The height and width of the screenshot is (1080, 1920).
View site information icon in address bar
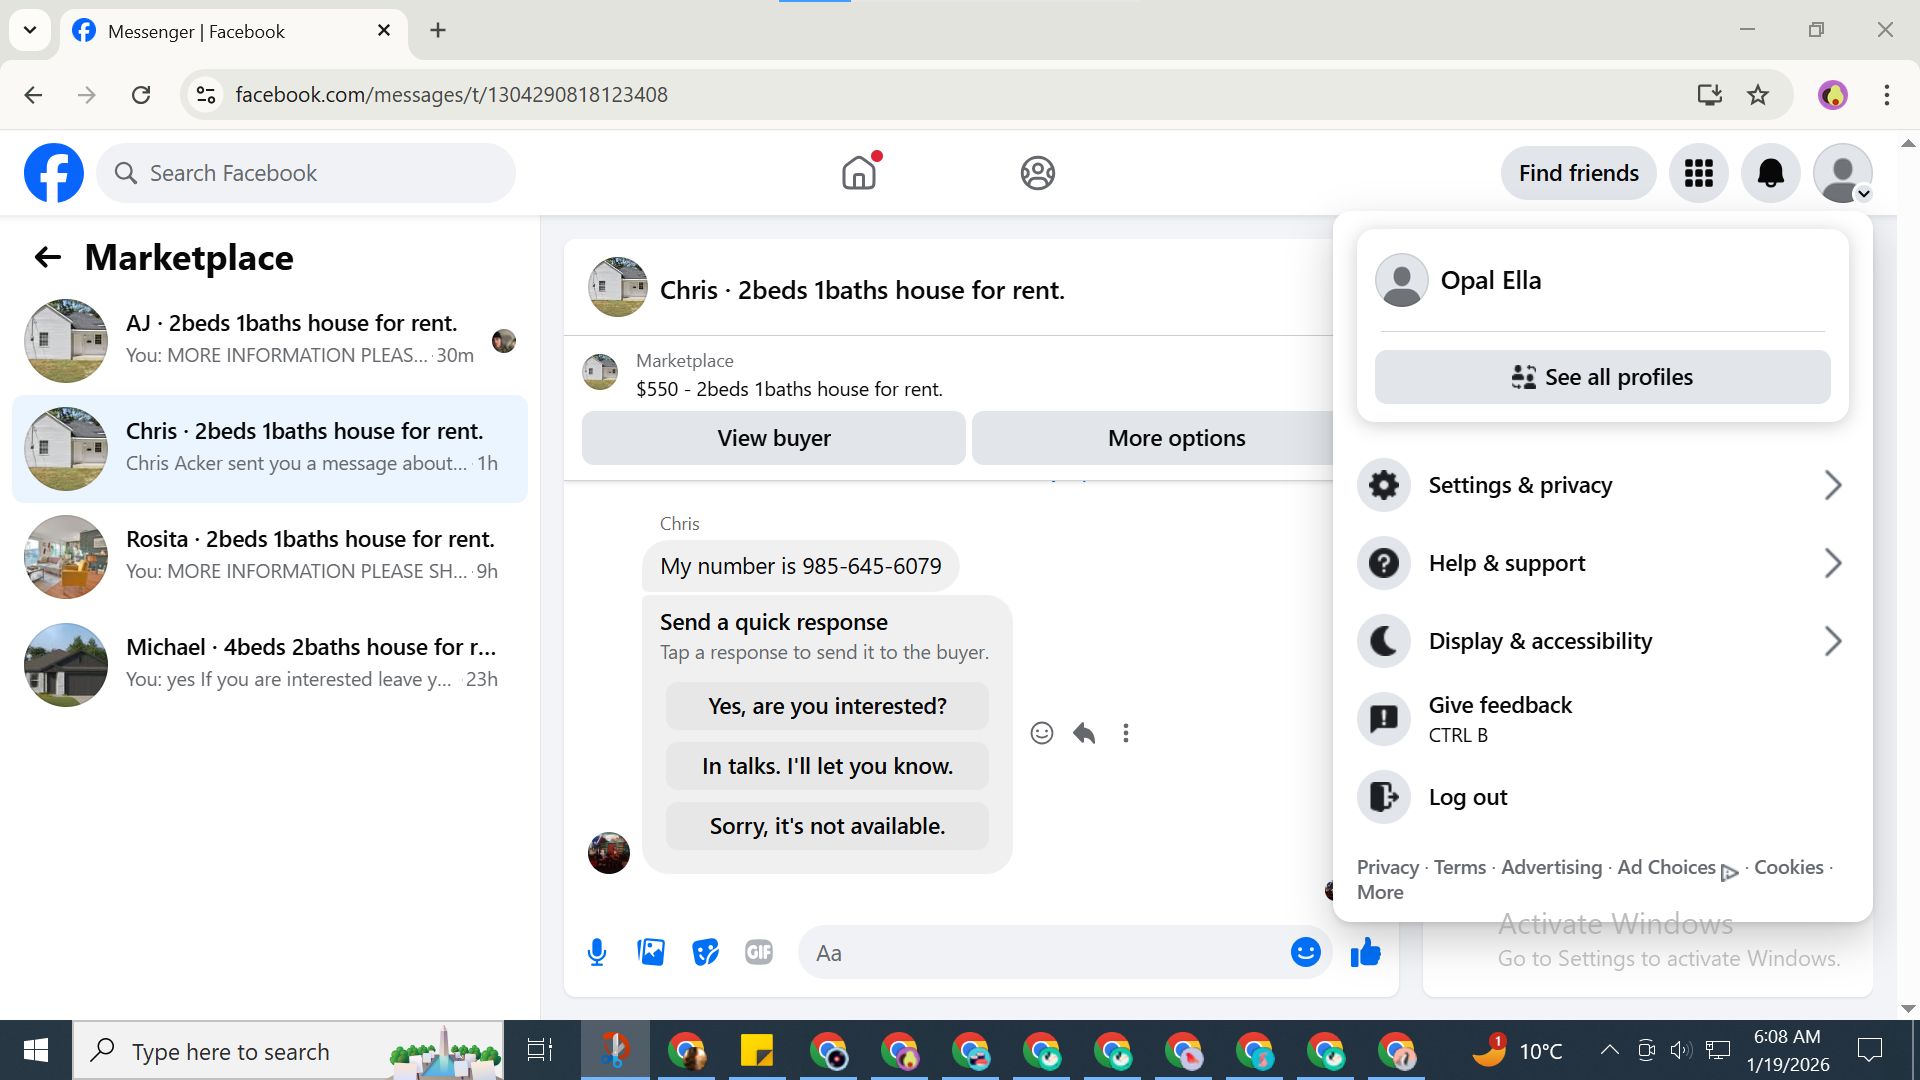[206, 95]
